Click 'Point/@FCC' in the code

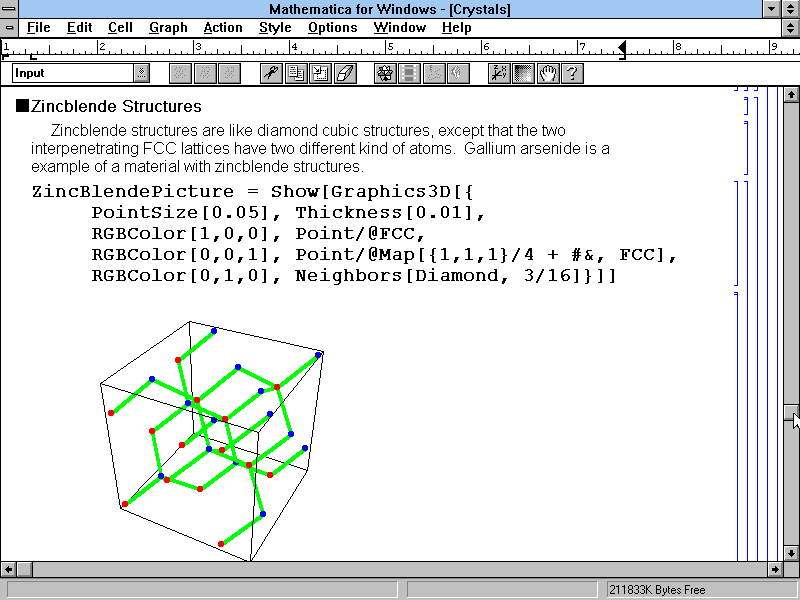[355, 234]
